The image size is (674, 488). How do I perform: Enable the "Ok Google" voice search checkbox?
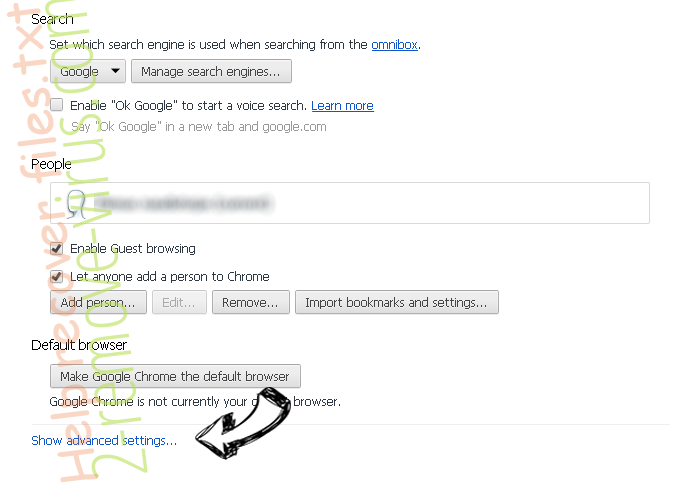click(57, 105)
